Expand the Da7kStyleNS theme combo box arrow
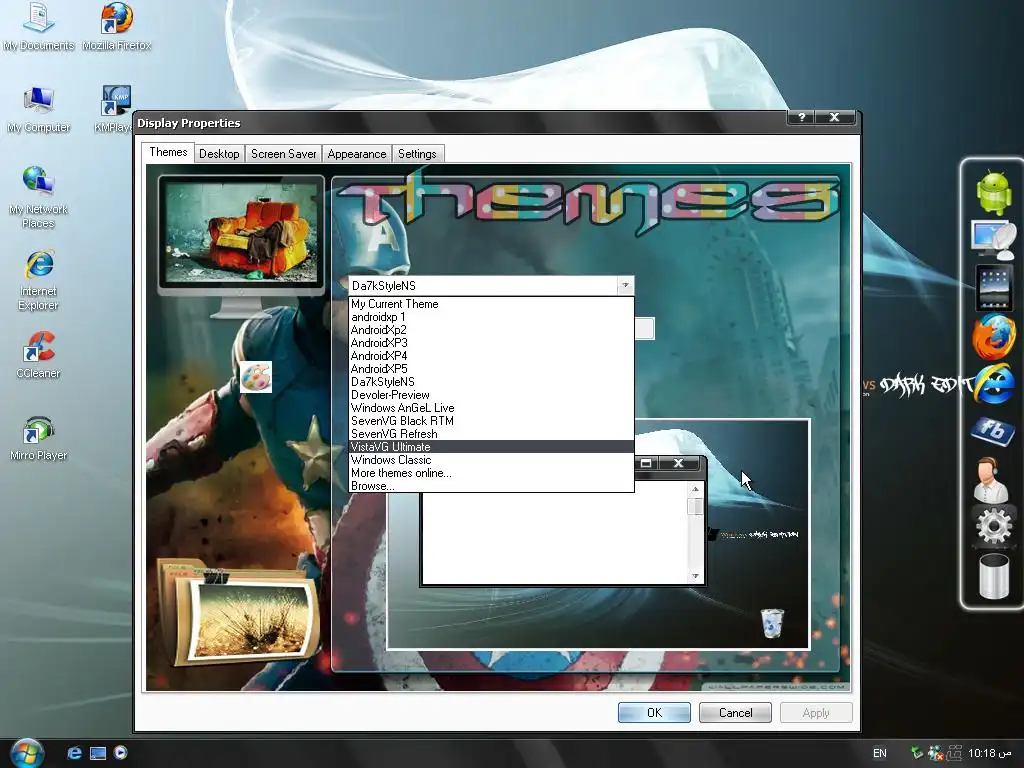The height and width of the screenshot is (768, 1024). point(625,285)
